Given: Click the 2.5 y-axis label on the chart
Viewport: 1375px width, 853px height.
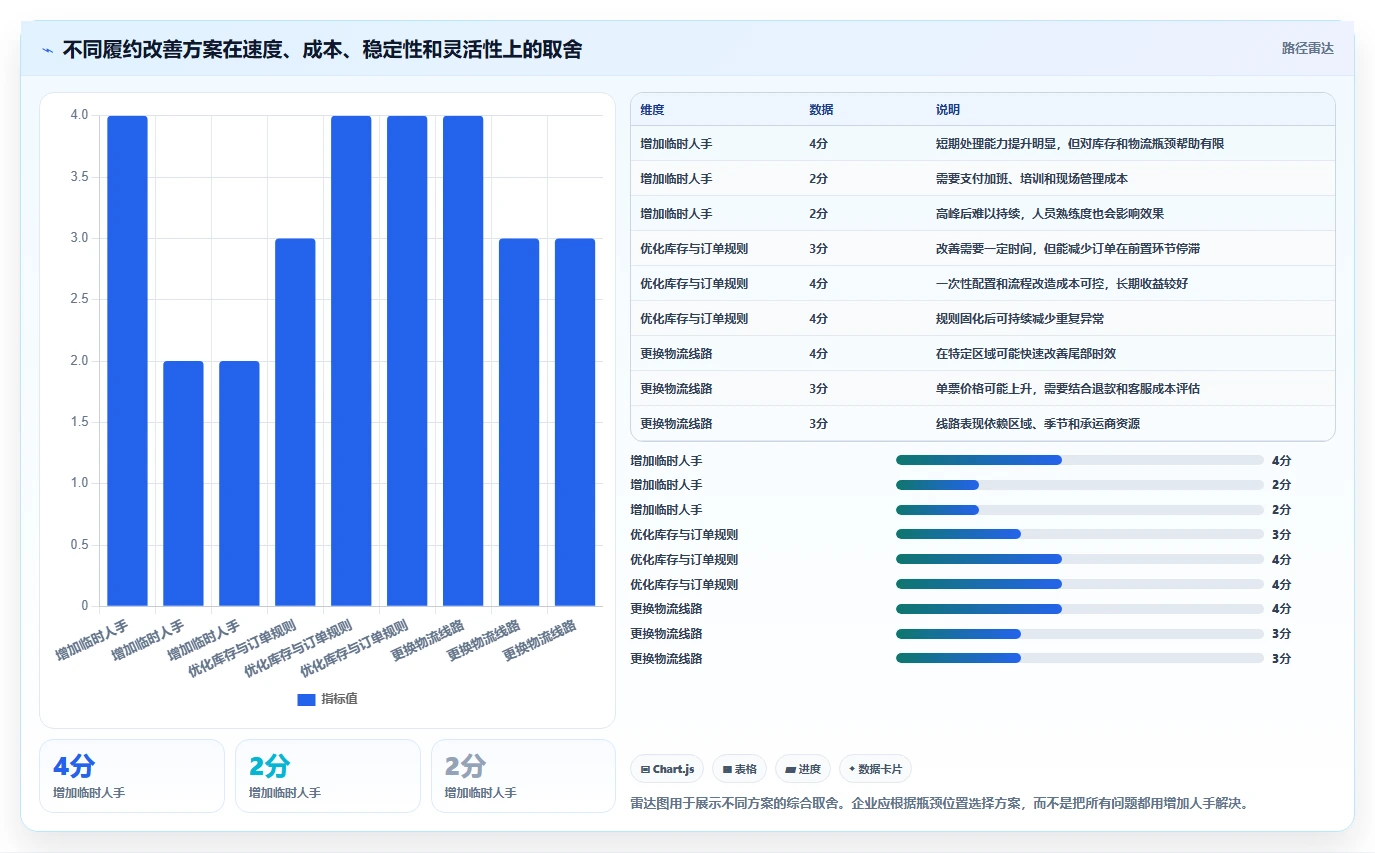Looking at the screenshot, I should pyautogui.click(x=79, y=299).
